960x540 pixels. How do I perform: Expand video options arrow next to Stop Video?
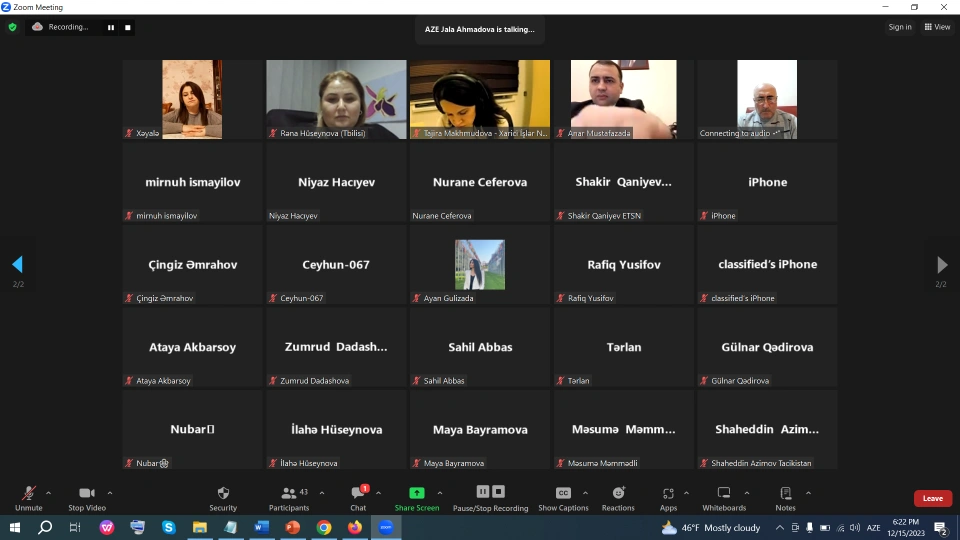tap(109, 492)
